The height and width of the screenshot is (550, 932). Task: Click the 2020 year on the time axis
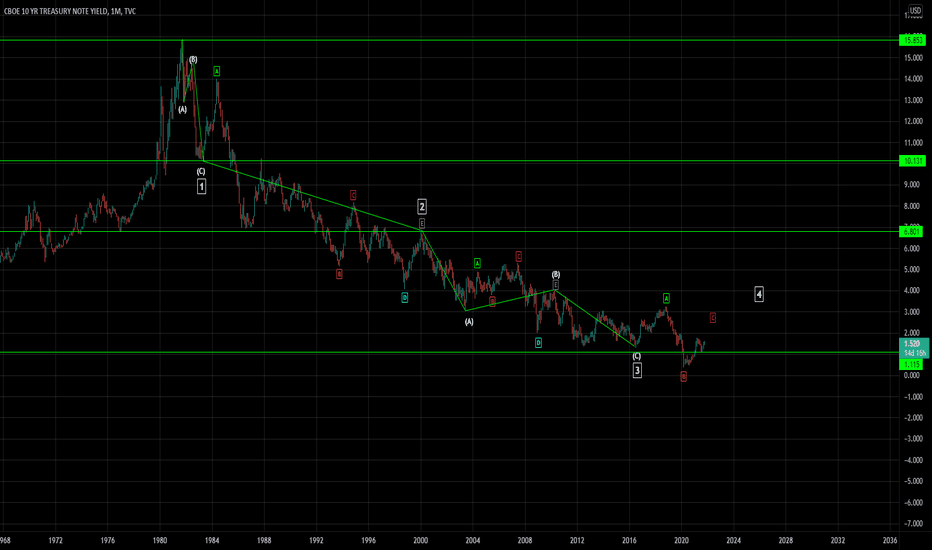pos(681,540)
